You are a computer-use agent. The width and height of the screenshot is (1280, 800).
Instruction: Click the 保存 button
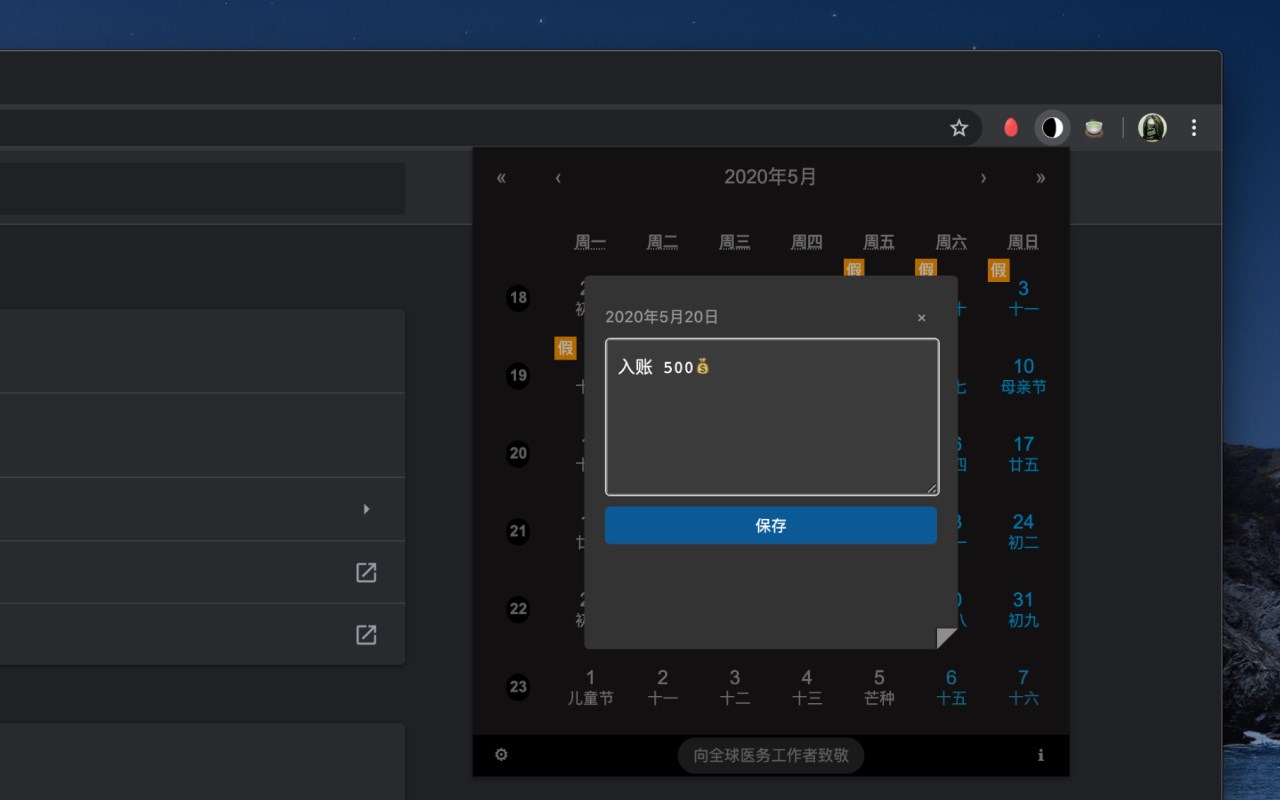[x=771, y=525]
